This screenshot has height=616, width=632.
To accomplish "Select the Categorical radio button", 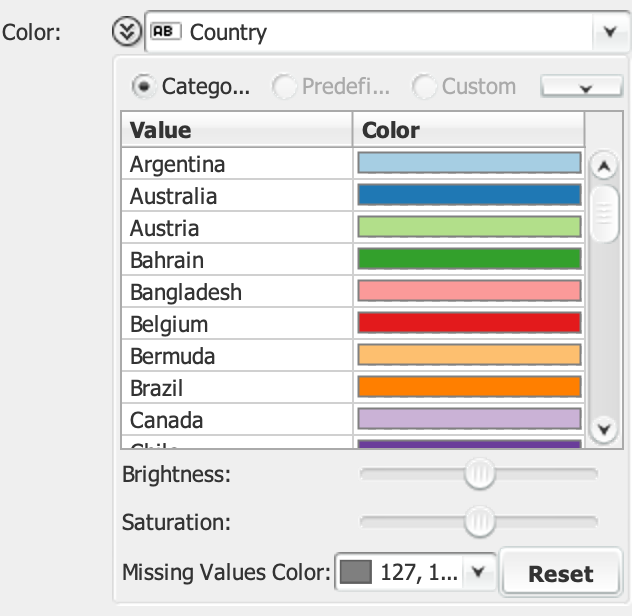I will (x=144, y=87).
